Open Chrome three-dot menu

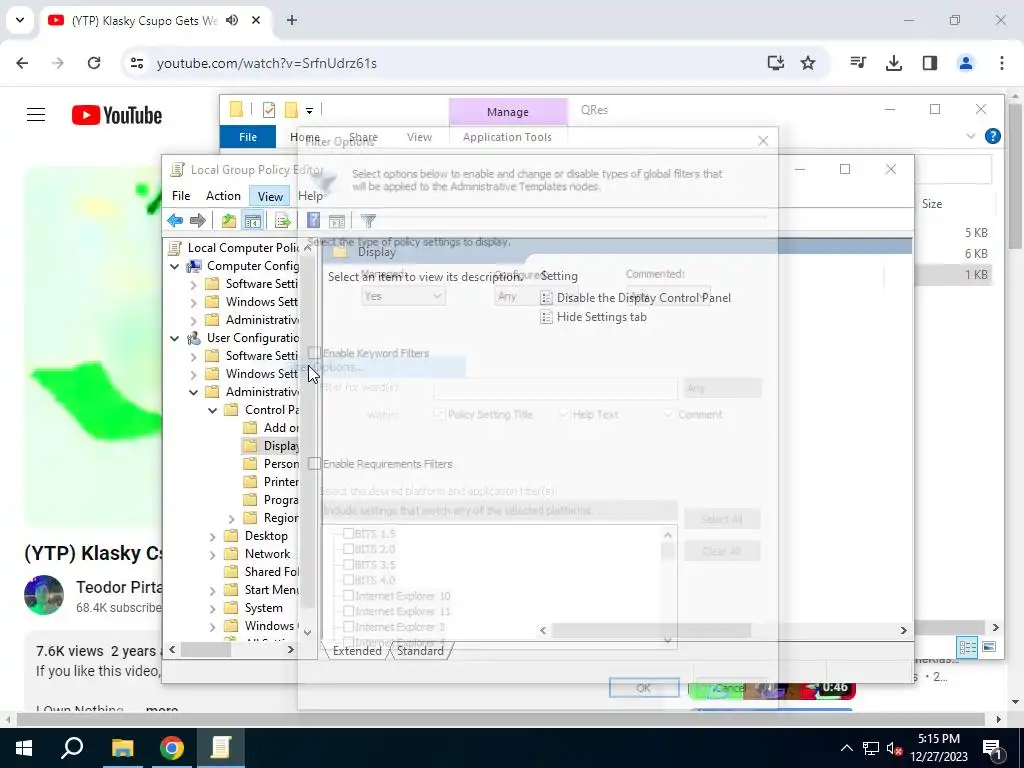[x=1002, y=63]
